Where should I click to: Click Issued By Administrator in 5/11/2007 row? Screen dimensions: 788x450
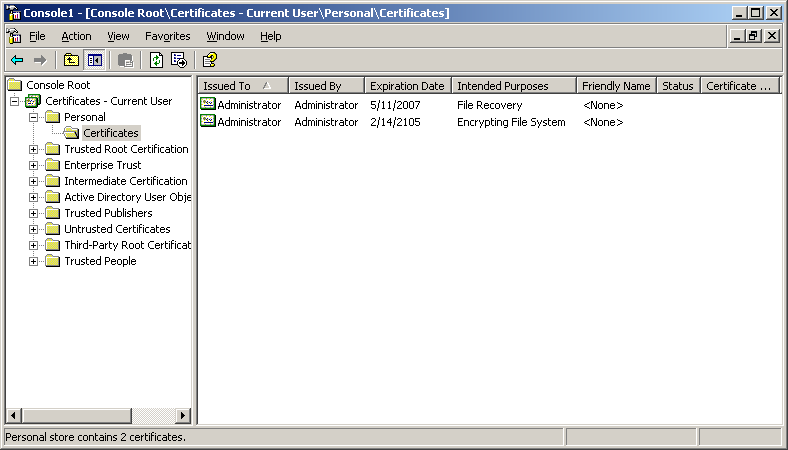coord(326,105)
